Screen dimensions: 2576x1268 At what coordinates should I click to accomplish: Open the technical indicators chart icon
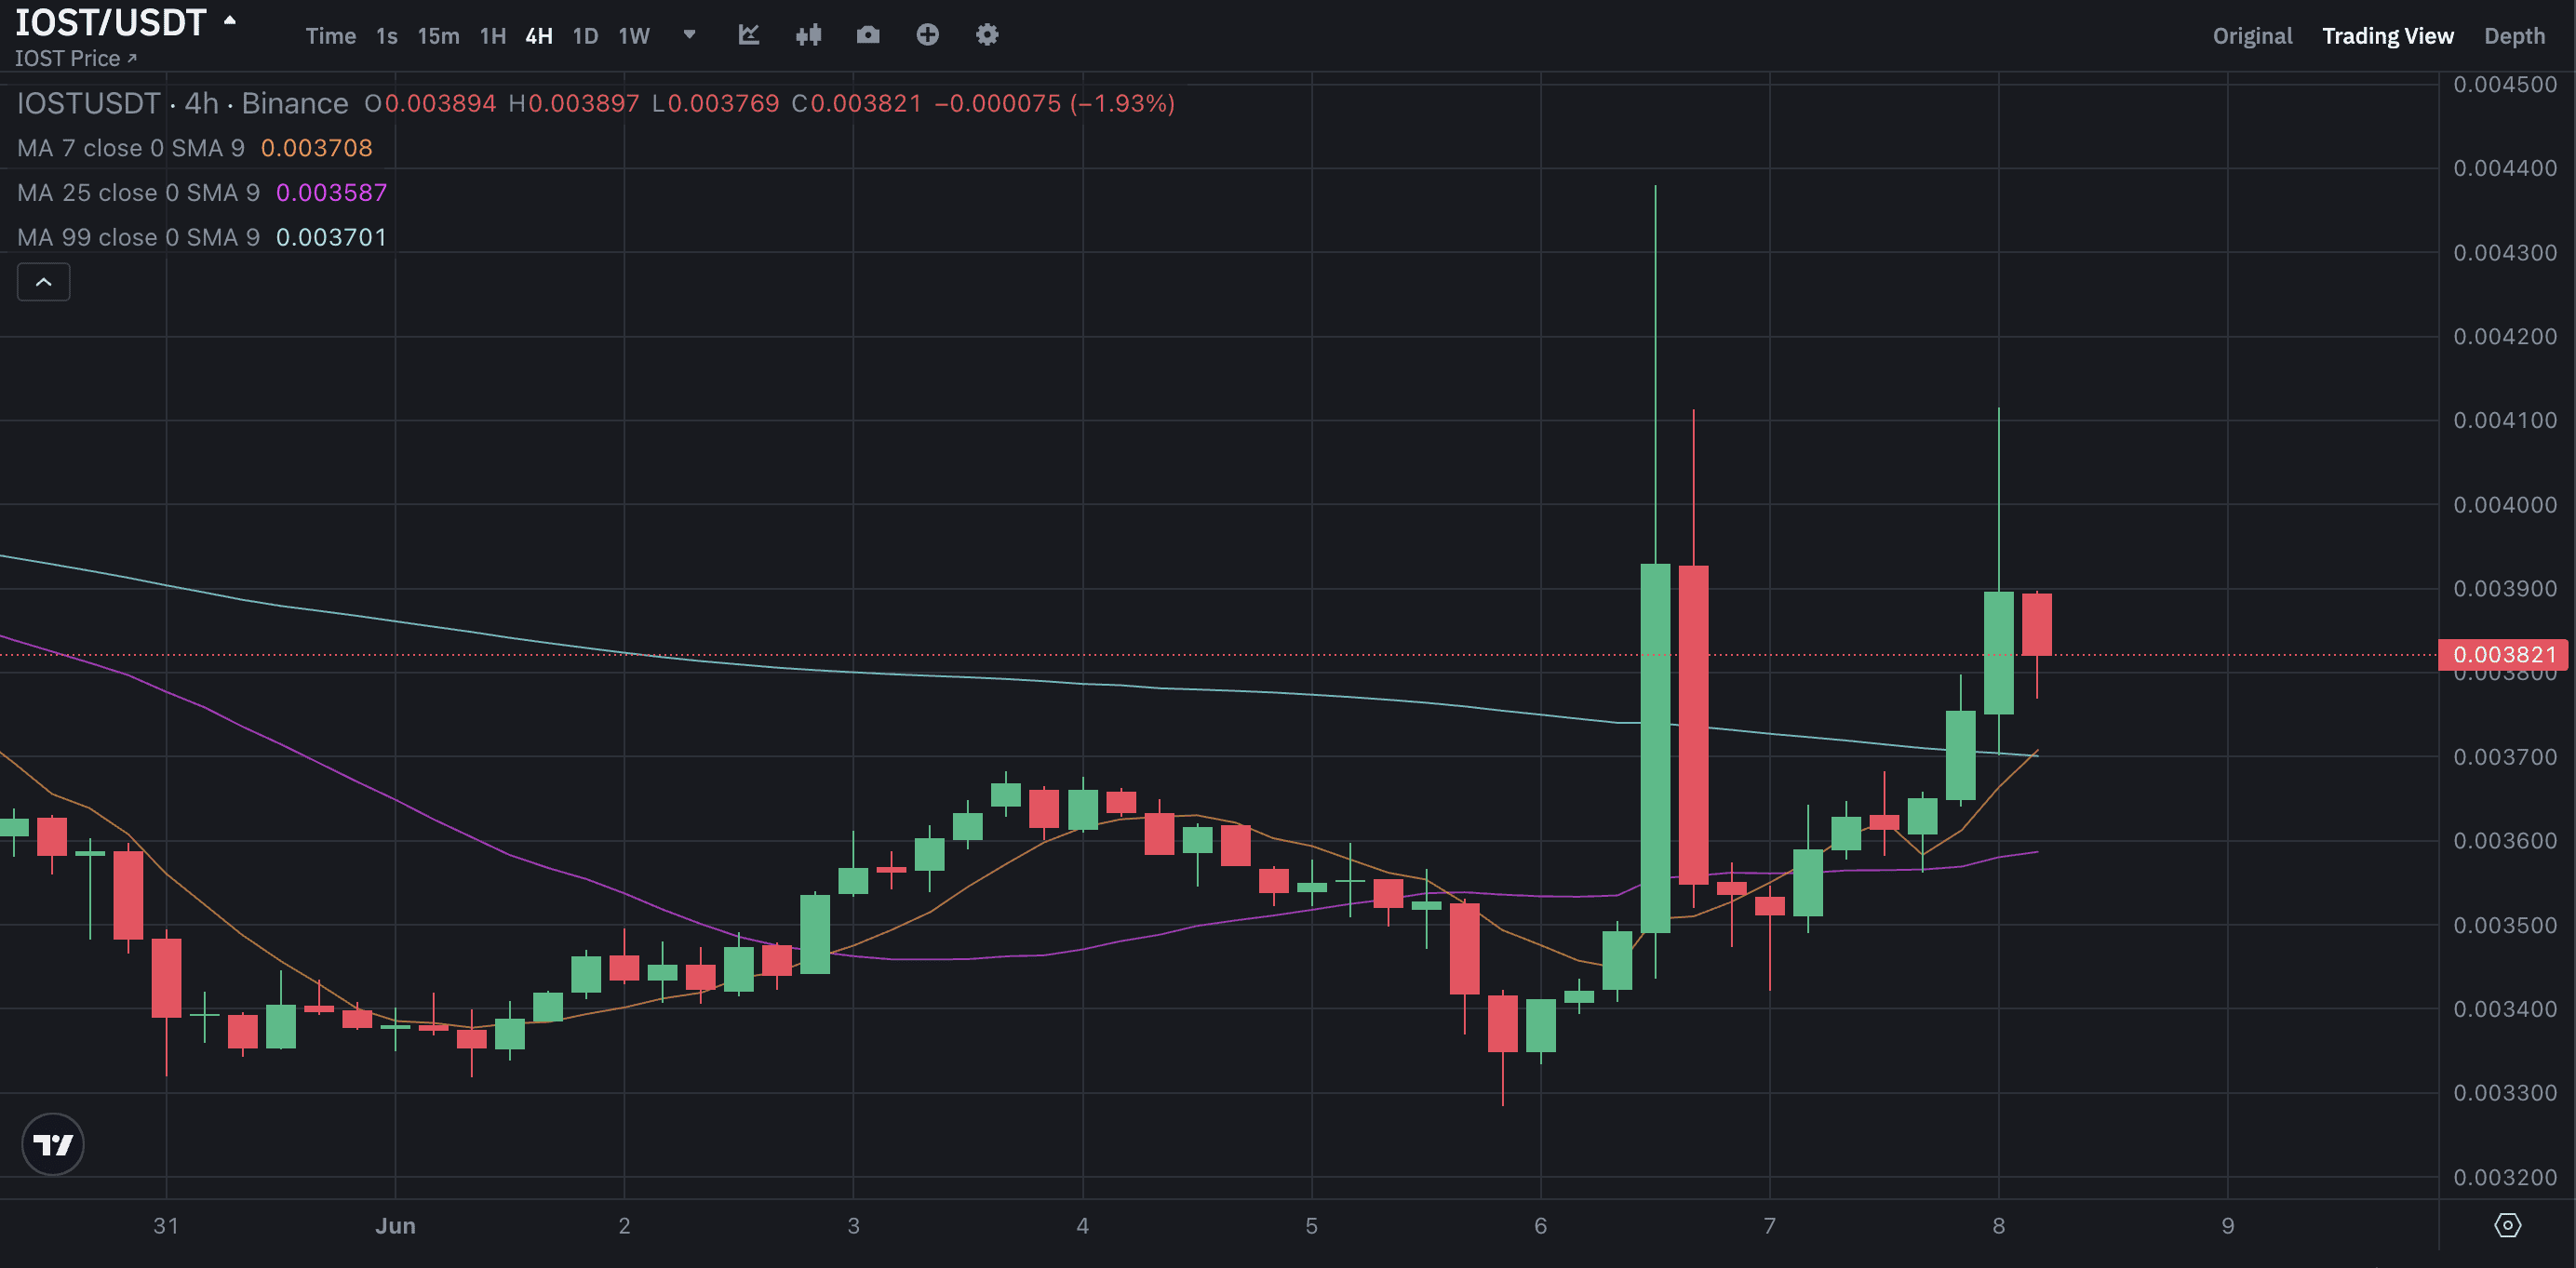[x=748, y=35]
